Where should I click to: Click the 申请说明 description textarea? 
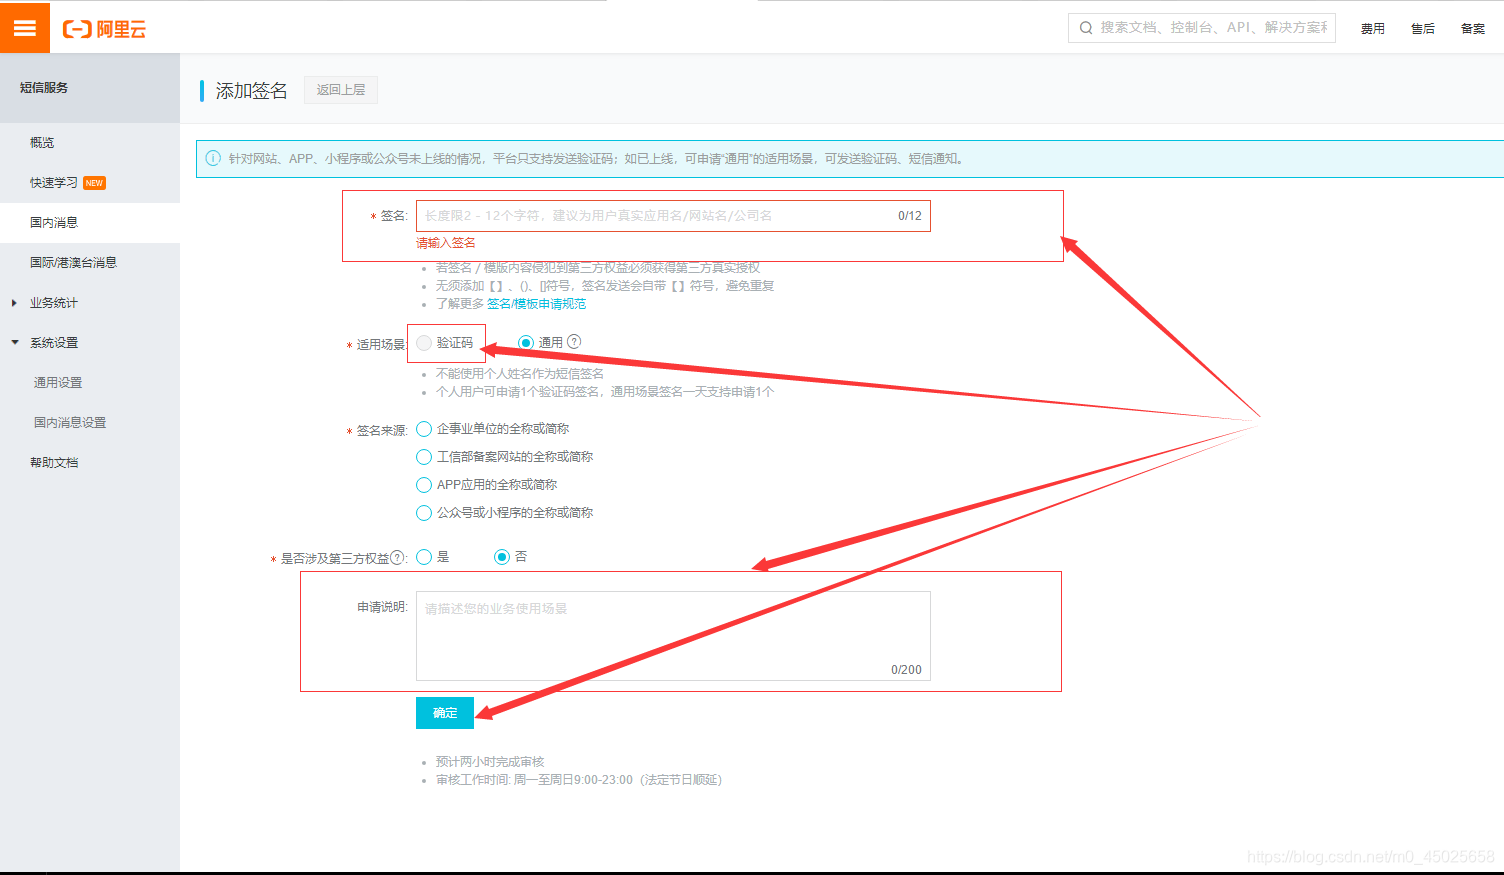coord(673,636)
